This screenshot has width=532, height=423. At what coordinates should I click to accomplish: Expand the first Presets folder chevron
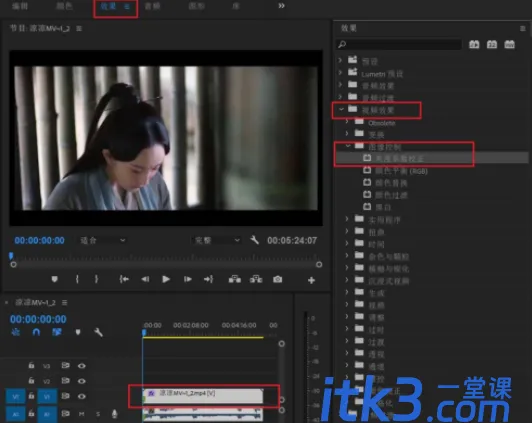point(340,60)
